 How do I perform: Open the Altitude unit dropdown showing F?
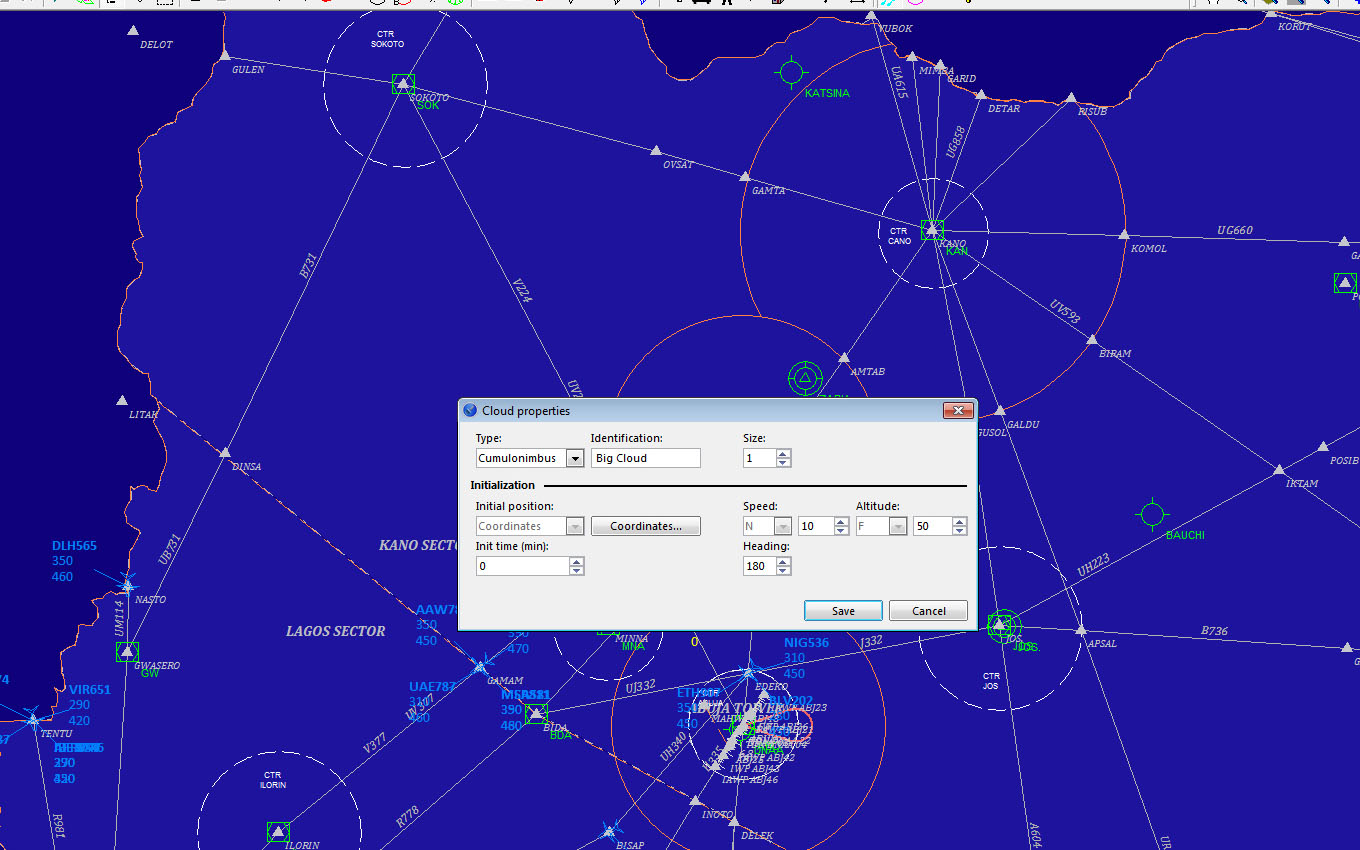898,526
